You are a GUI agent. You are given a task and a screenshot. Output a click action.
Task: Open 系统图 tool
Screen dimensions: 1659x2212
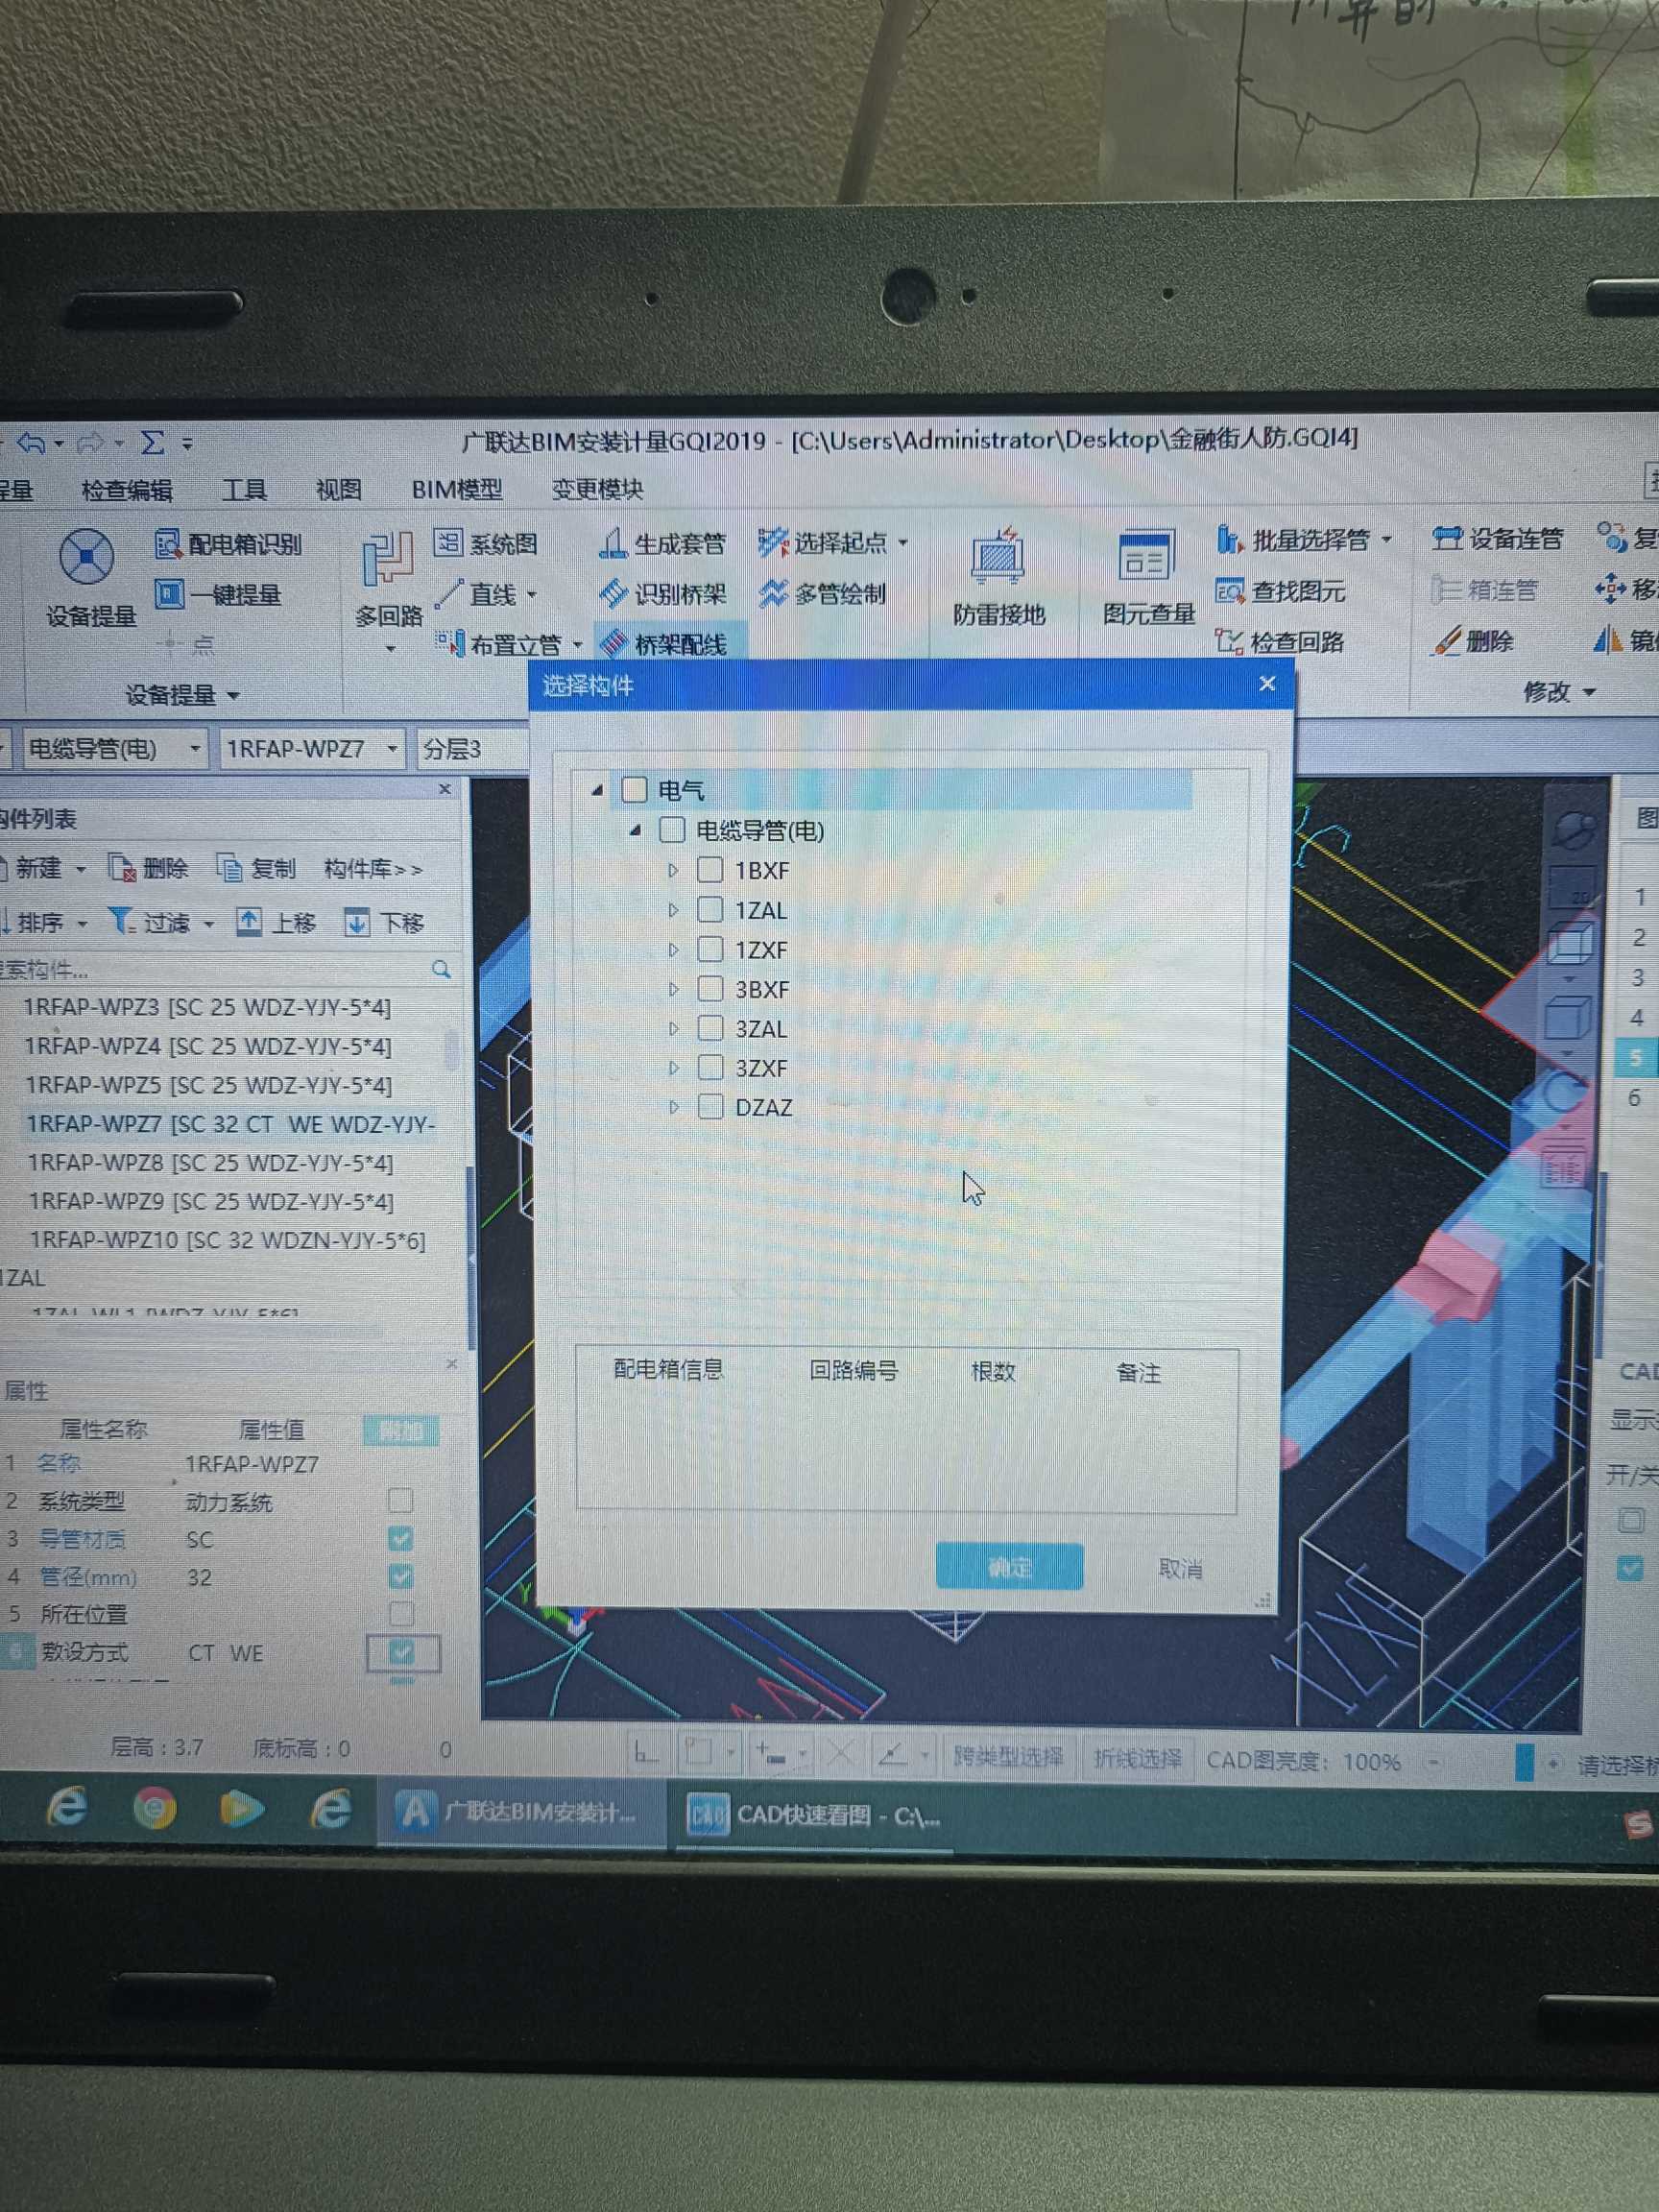point(486,543)
